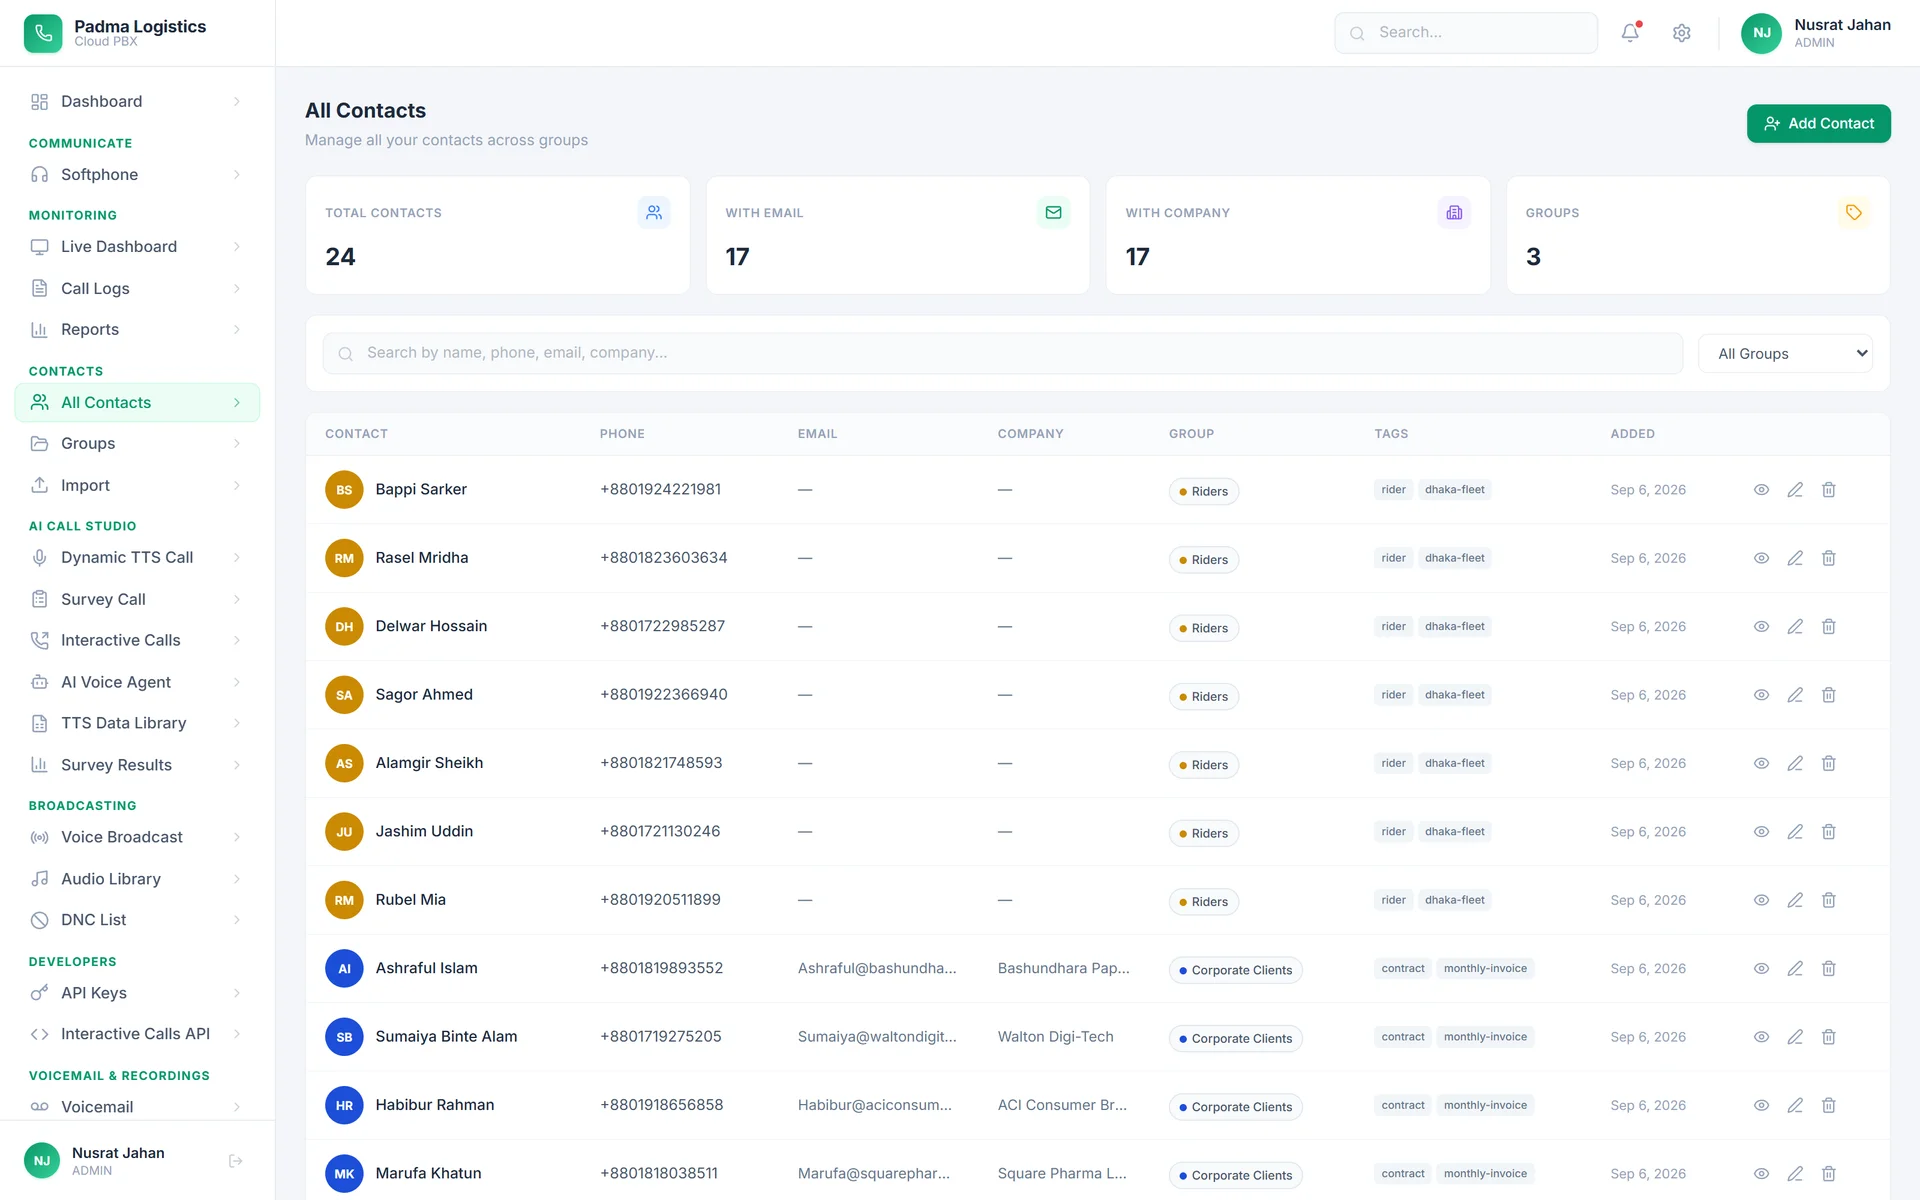Delete Delwar Hossain using trash icon
The image size is (1920, 1200).
pyautogui.click(x=1829, y=627)
